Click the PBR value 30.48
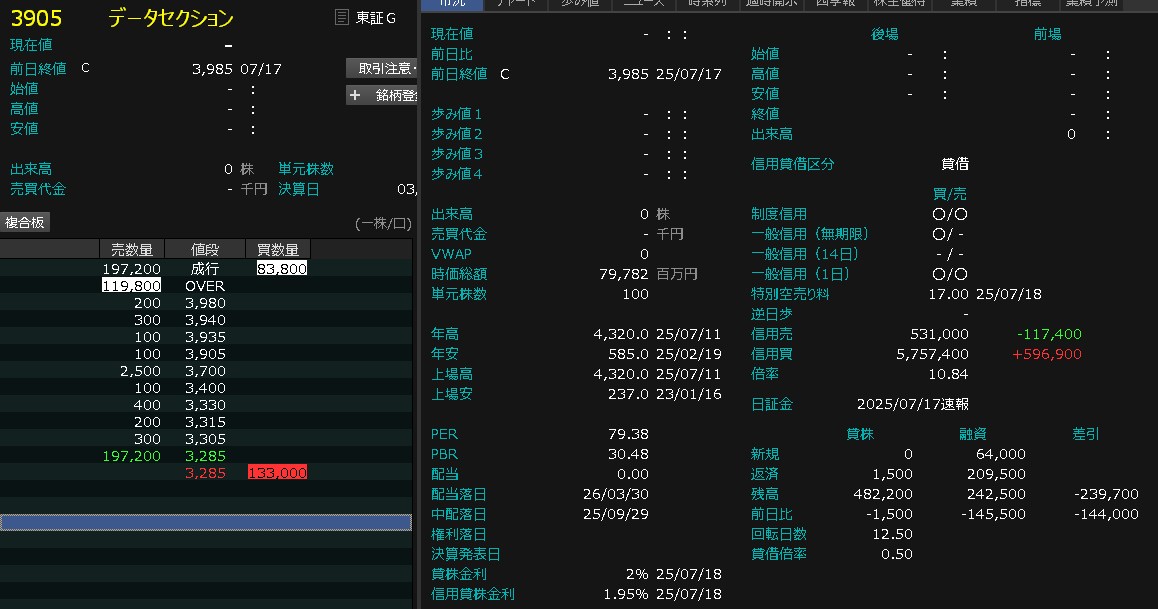The width and height of the screenshot is (1158, 609). click(628, 454)
